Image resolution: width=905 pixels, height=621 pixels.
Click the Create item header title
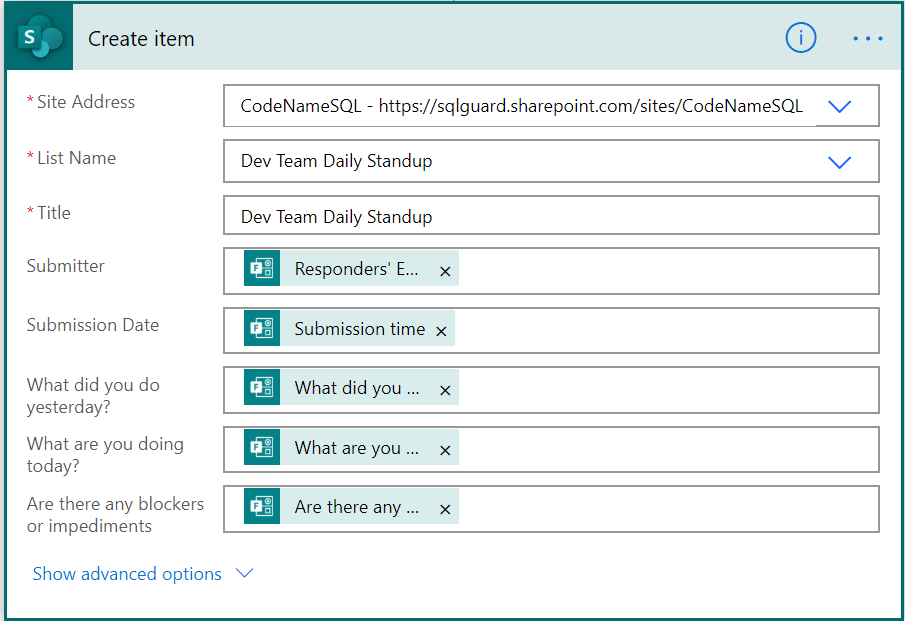[x=141, y=39]
